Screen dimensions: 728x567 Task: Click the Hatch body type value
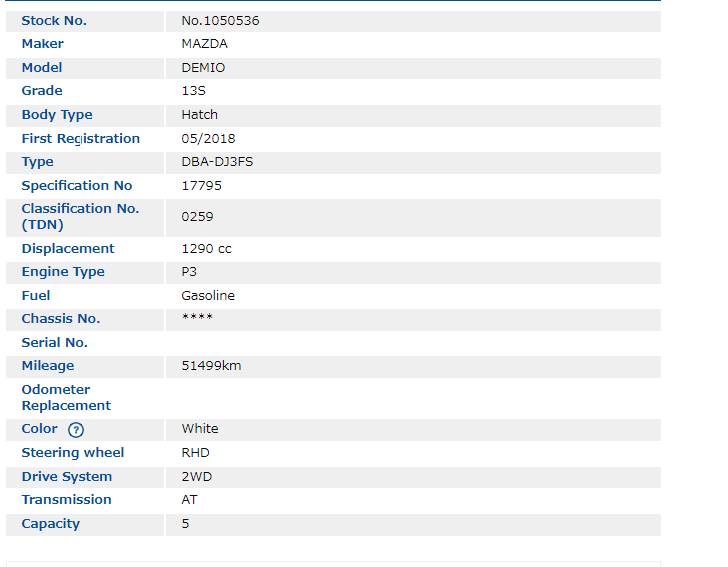199,115
